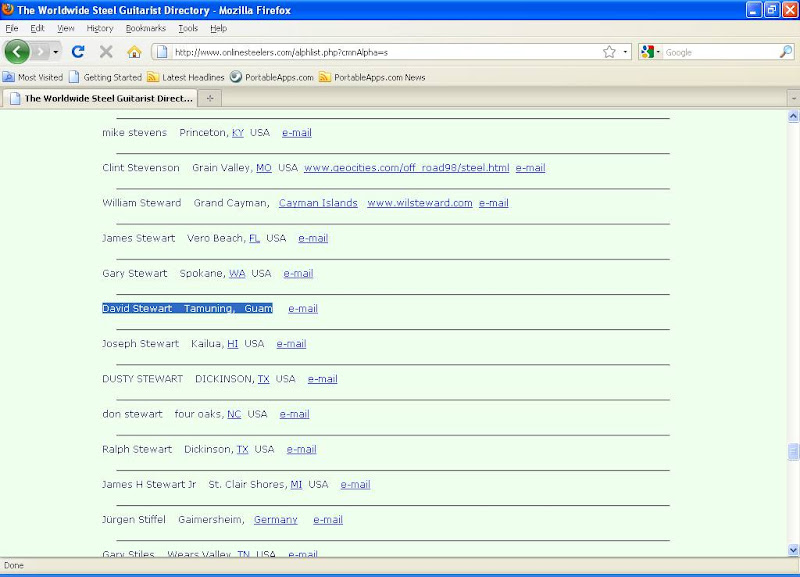Bookmark this page with the star icon
This screenshot has height=577, width=800.
(x=609, y=52)
